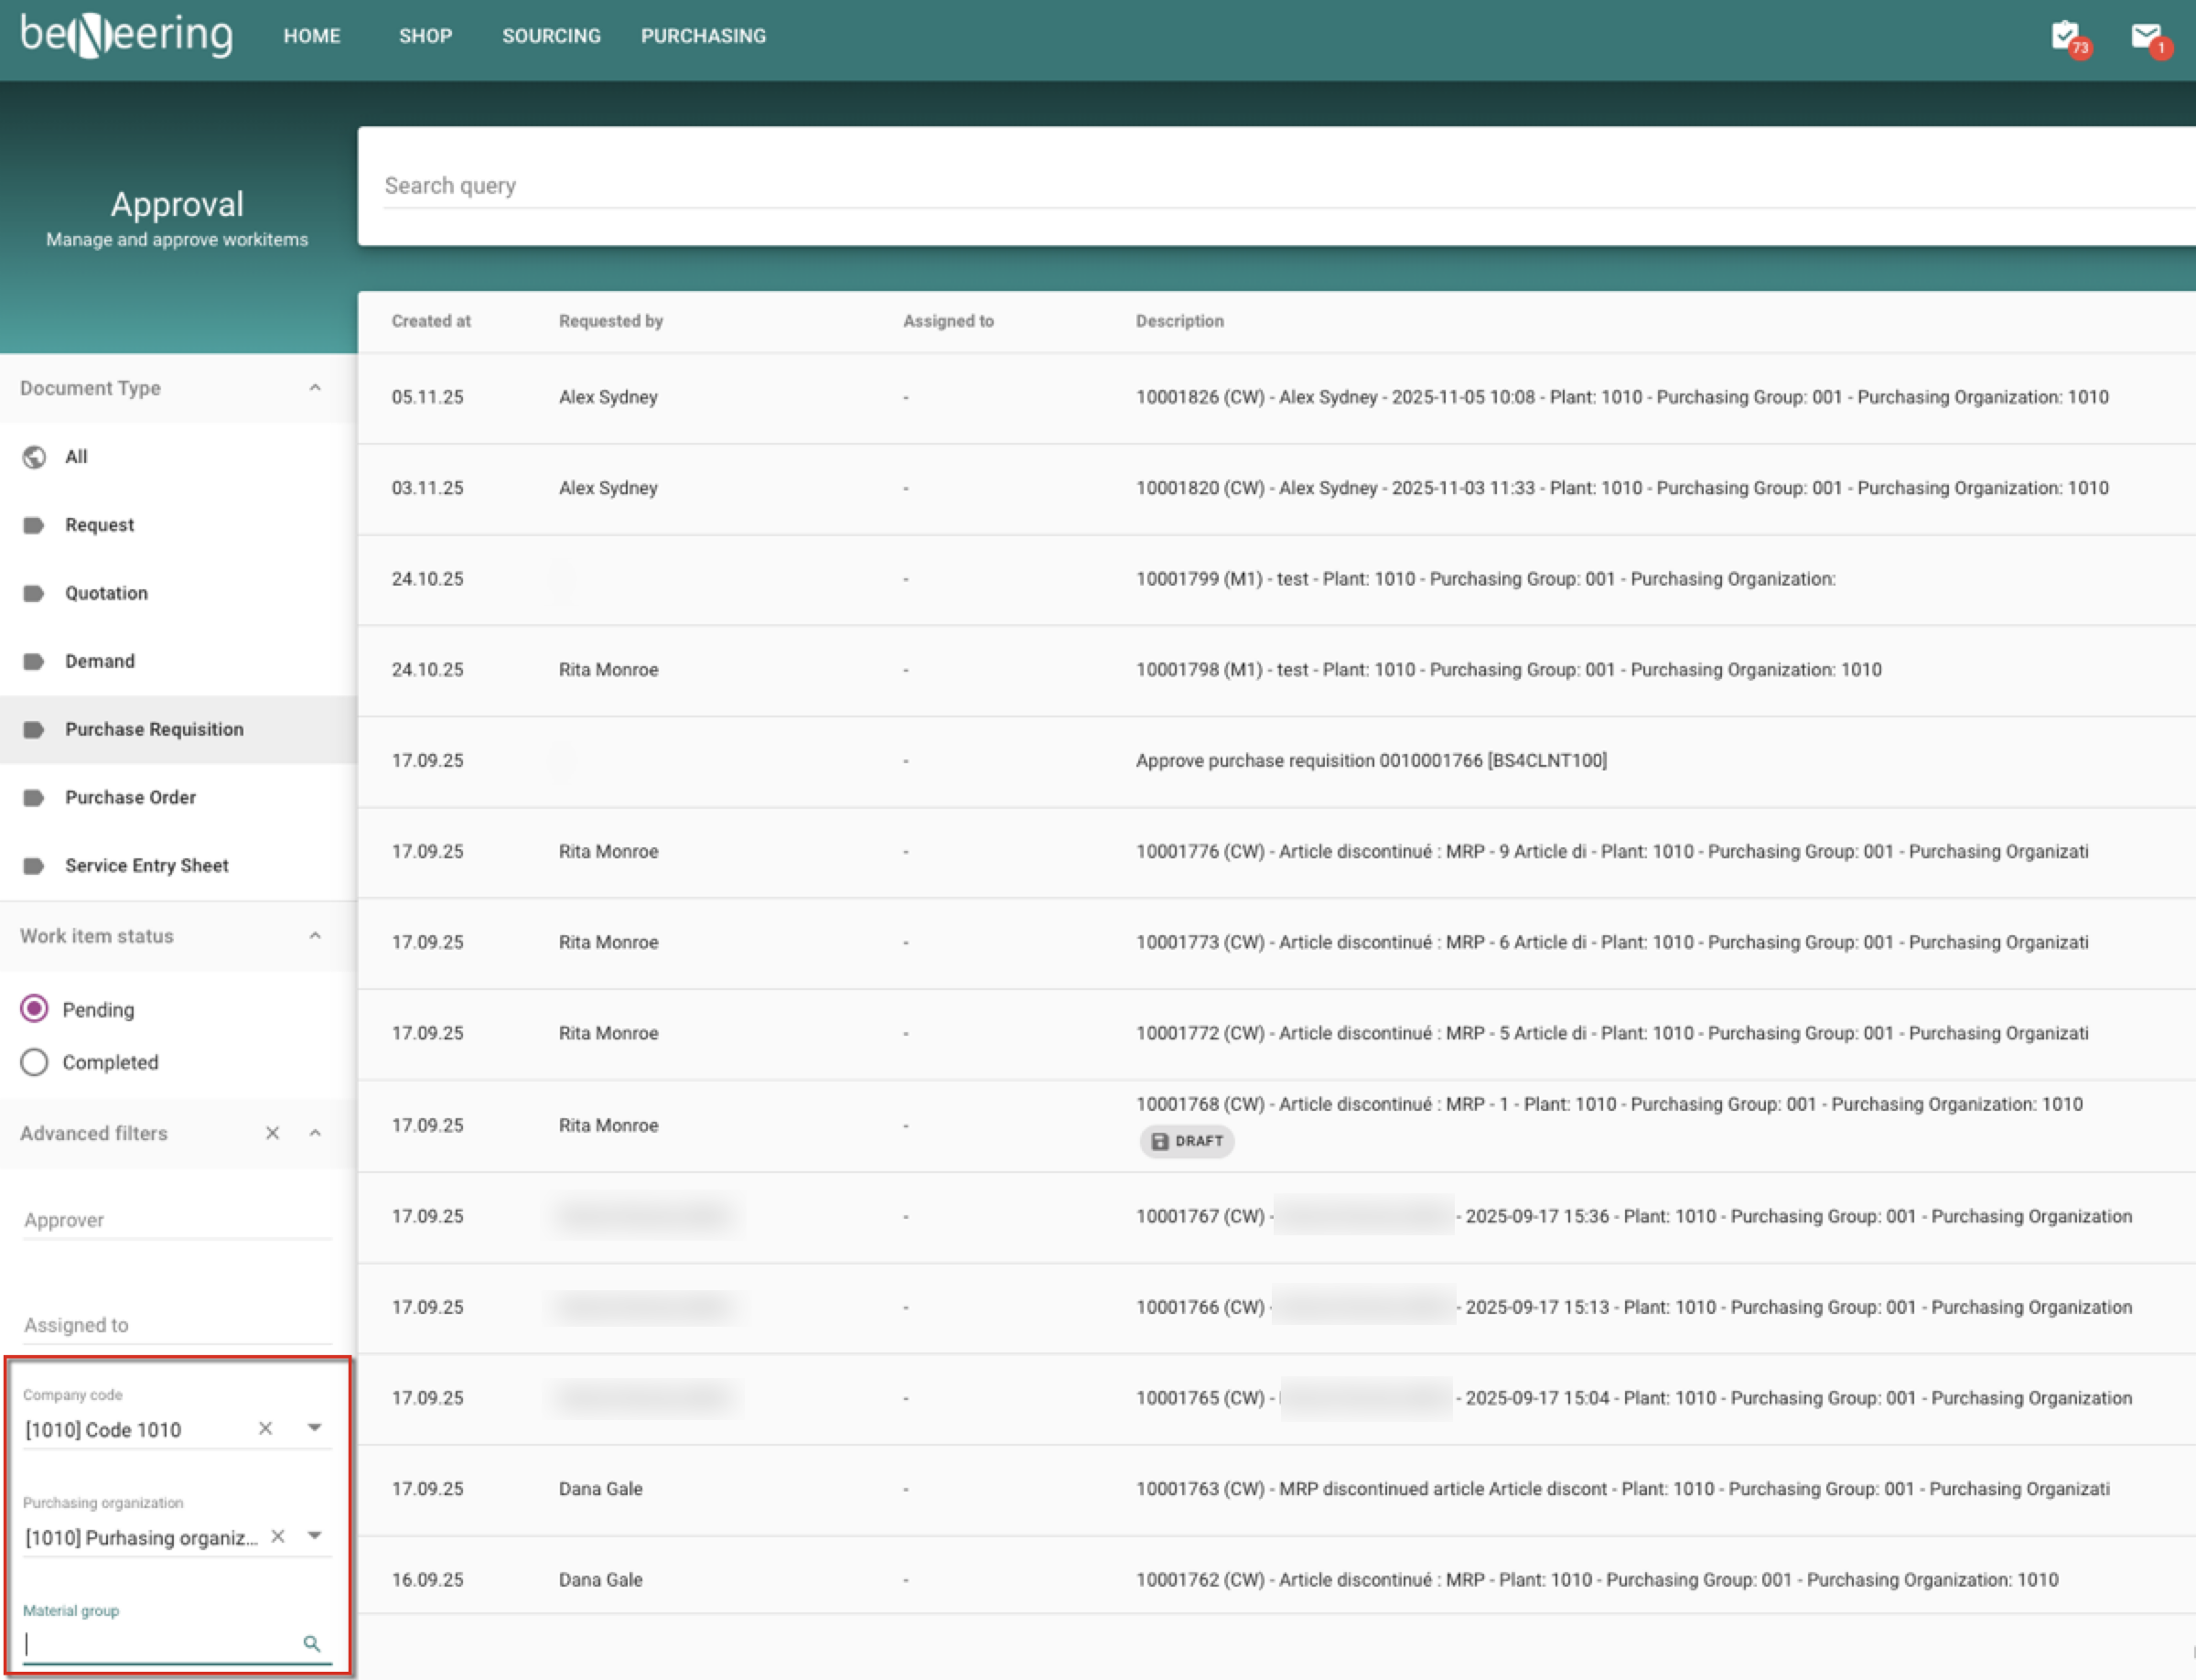Filter by Purchase Order document type
The height and width of the screenshot is (1680, 2196).
(x=130, y=797)
